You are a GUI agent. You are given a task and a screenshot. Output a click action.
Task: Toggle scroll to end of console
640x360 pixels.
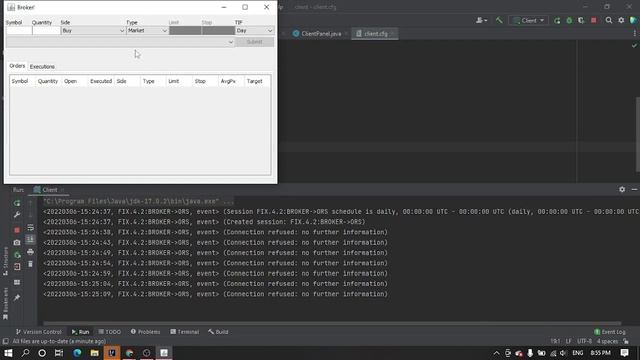click(x=30, y=240)
